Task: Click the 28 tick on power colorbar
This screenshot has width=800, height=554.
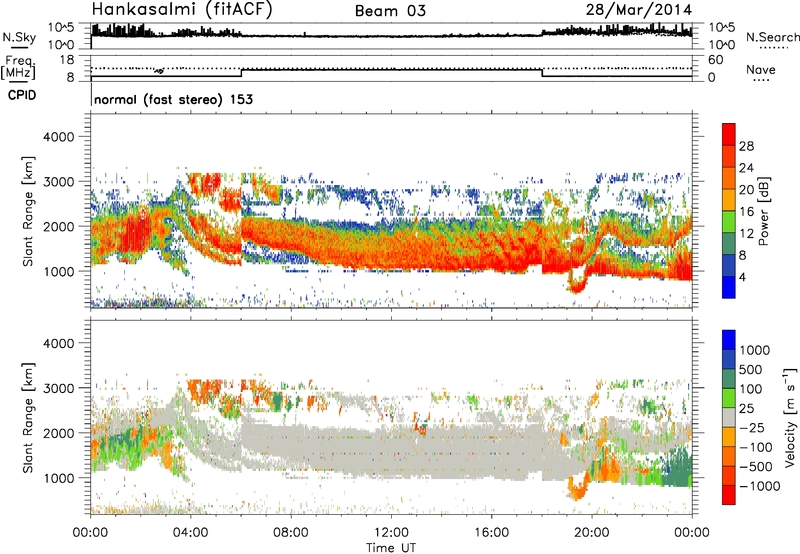Action: [746, 146]
